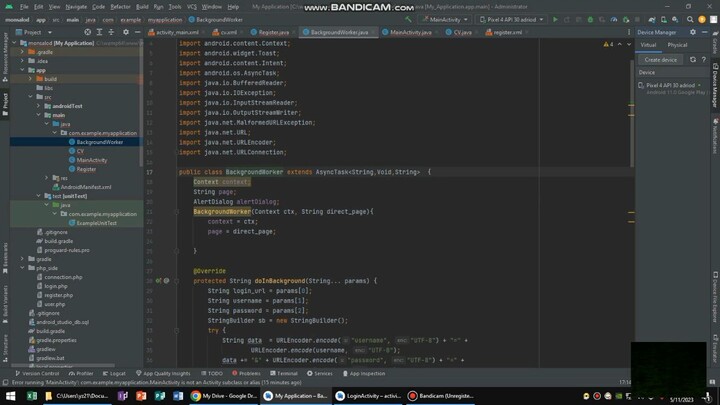Open Device Manager toolbar icon
Viewport: 720px width, 405px height.
664,20
